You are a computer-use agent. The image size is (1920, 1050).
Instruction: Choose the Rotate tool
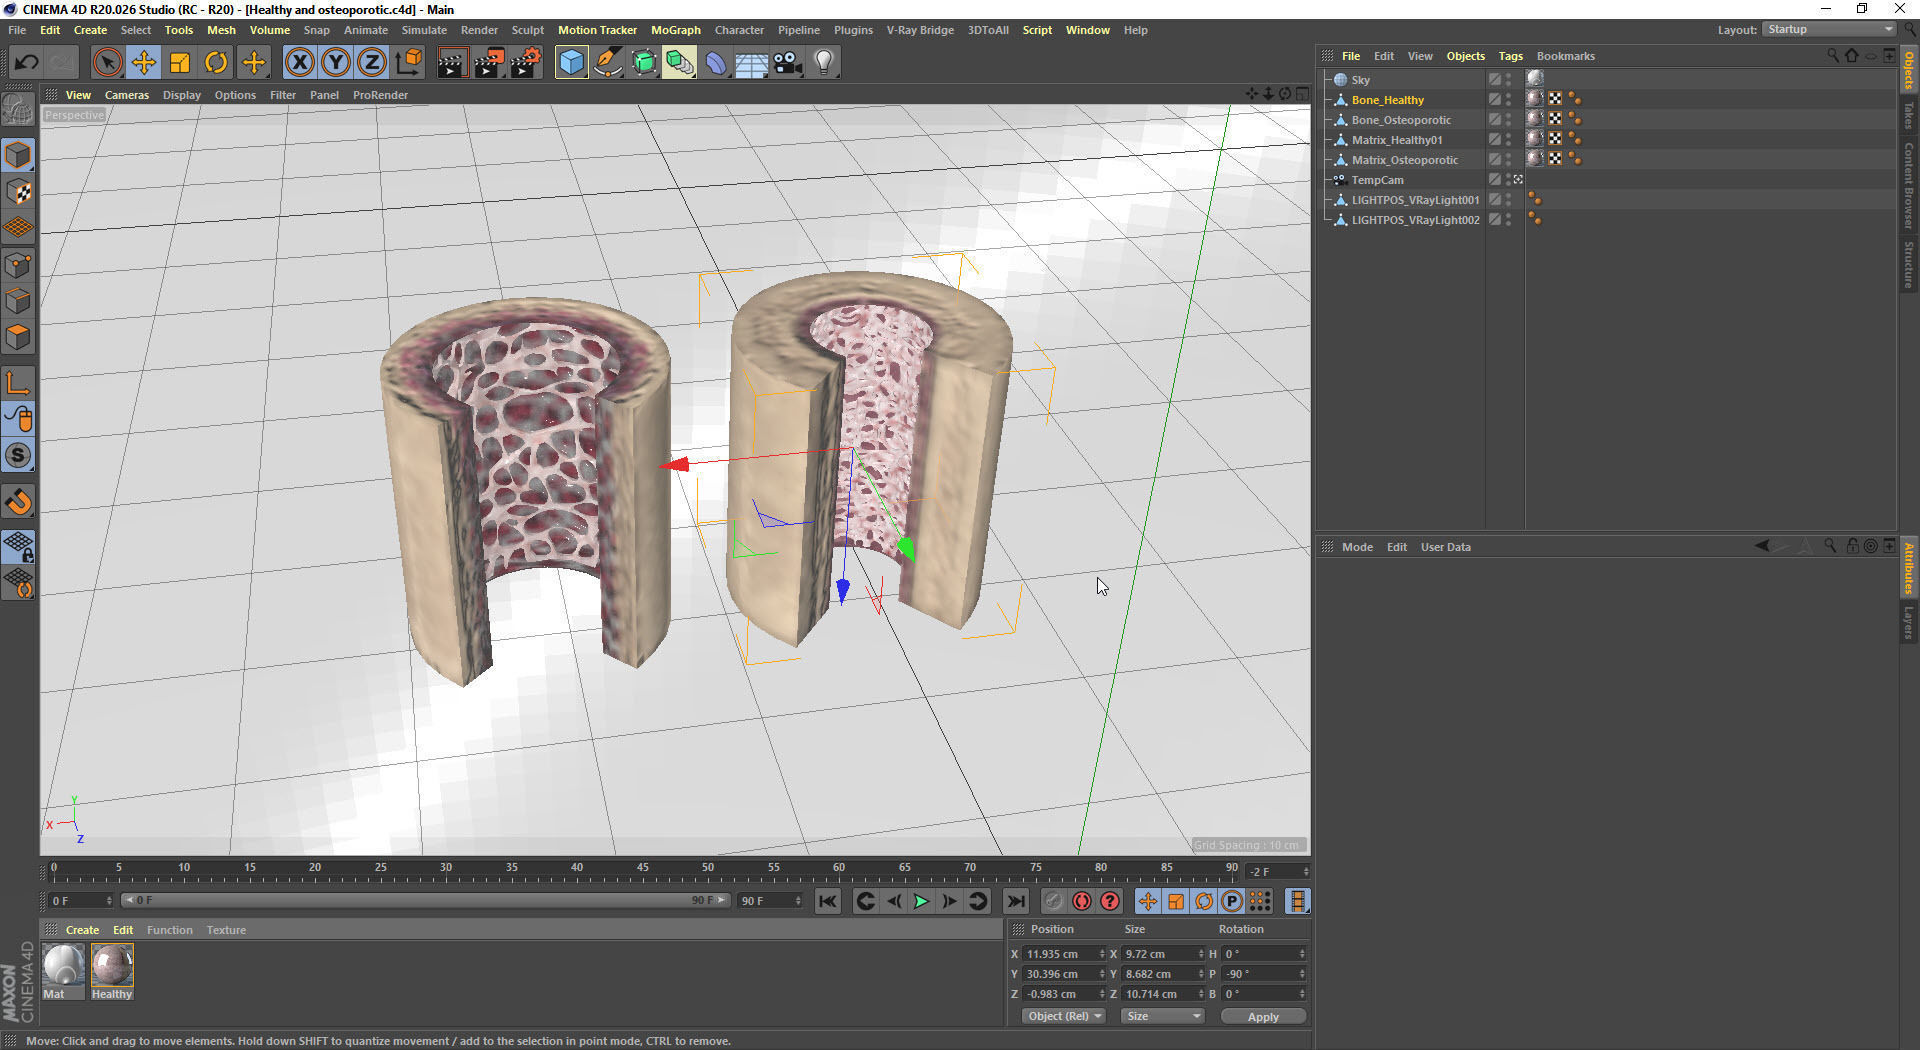[216, 62]
